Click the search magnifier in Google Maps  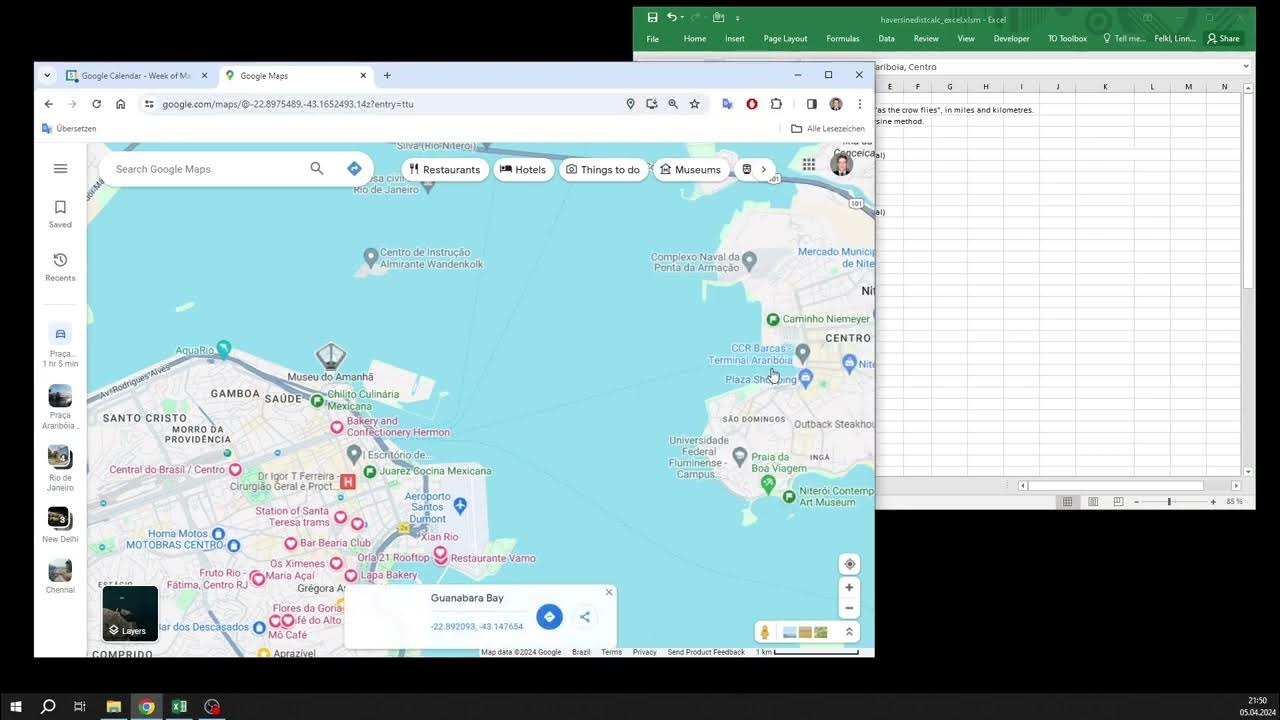click(317, 169)
